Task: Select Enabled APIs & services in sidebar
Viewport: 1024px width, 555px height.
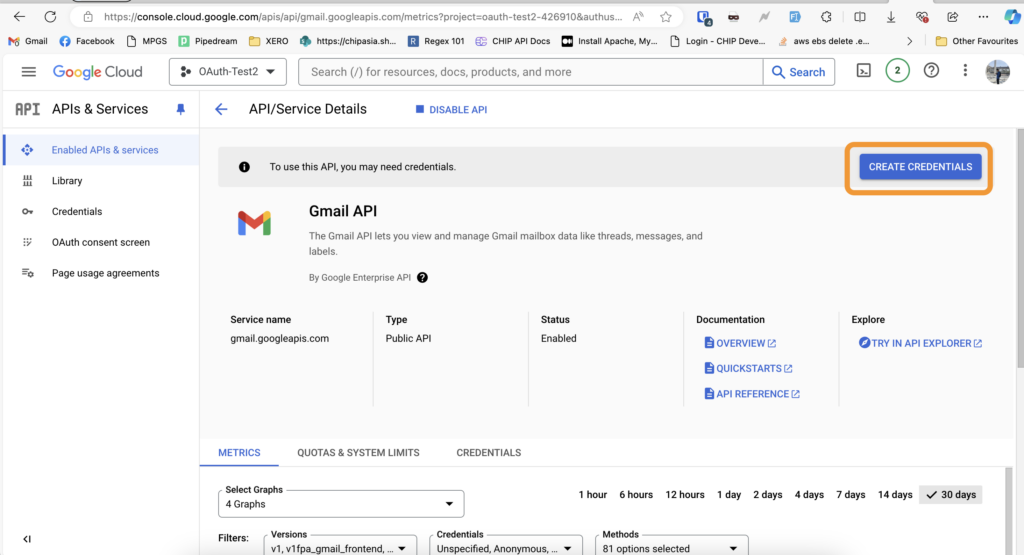Action: (101, 150)
